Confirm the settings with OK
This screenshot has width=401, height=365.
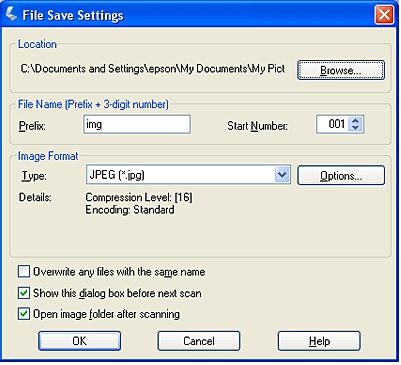pyautogui.click(x=79, y=341)
